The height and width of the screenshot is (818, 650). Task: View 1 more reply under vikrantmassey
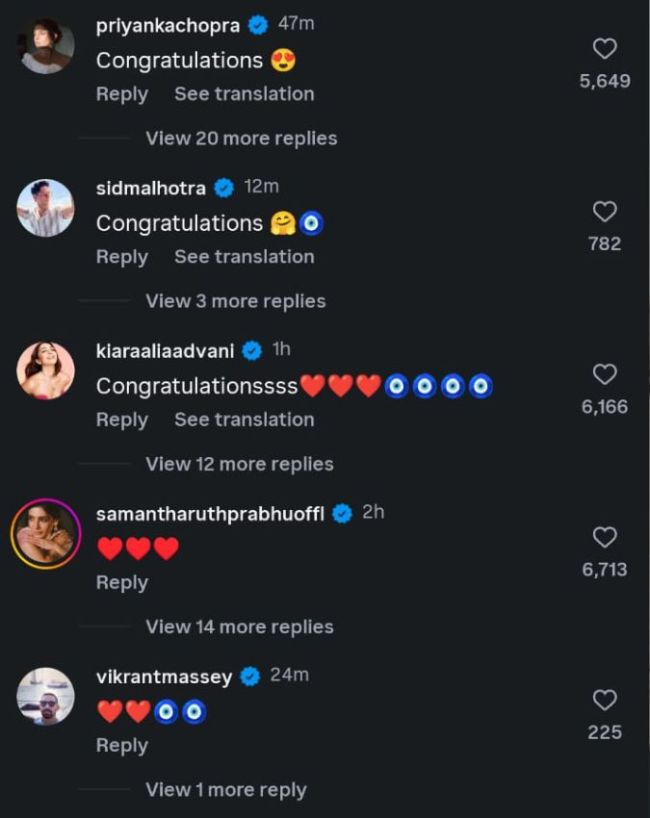(x=225, y=790)
